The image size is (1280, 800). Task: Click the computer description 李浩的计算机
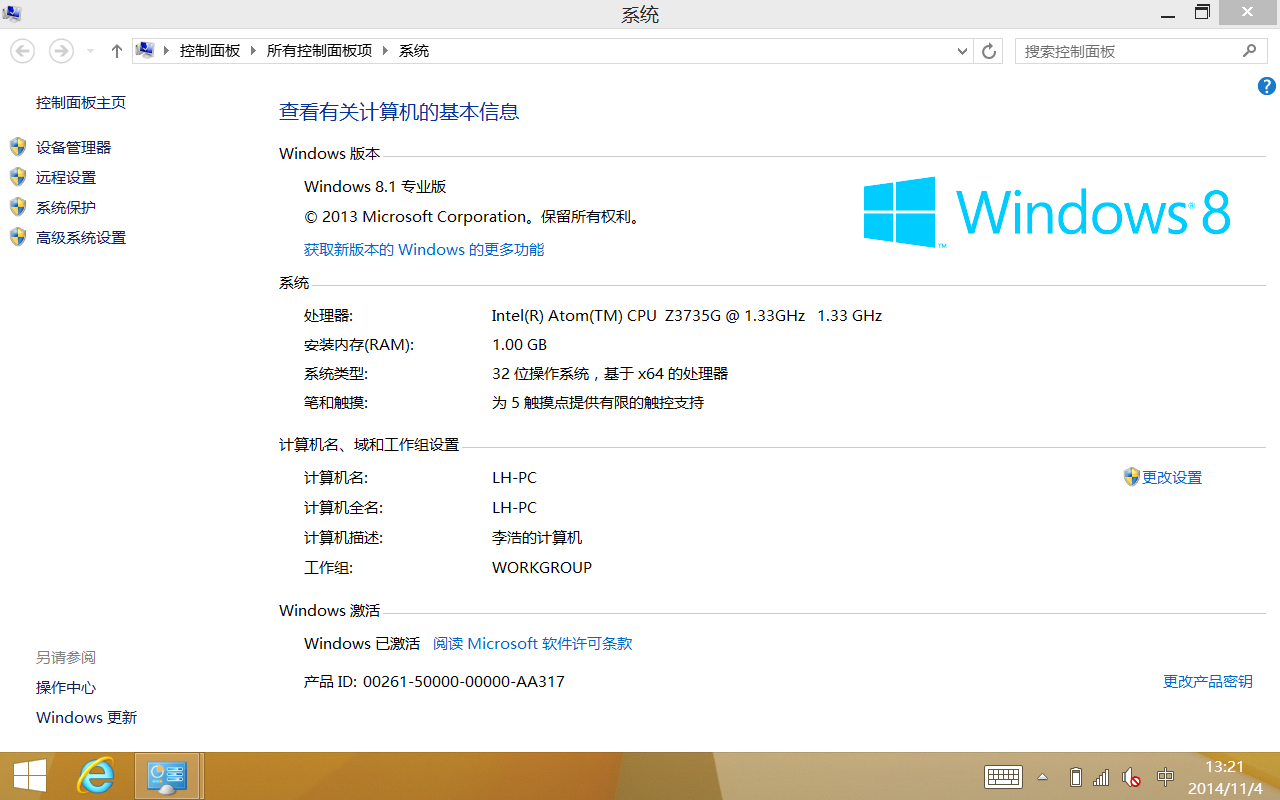(x=537, y=538)
